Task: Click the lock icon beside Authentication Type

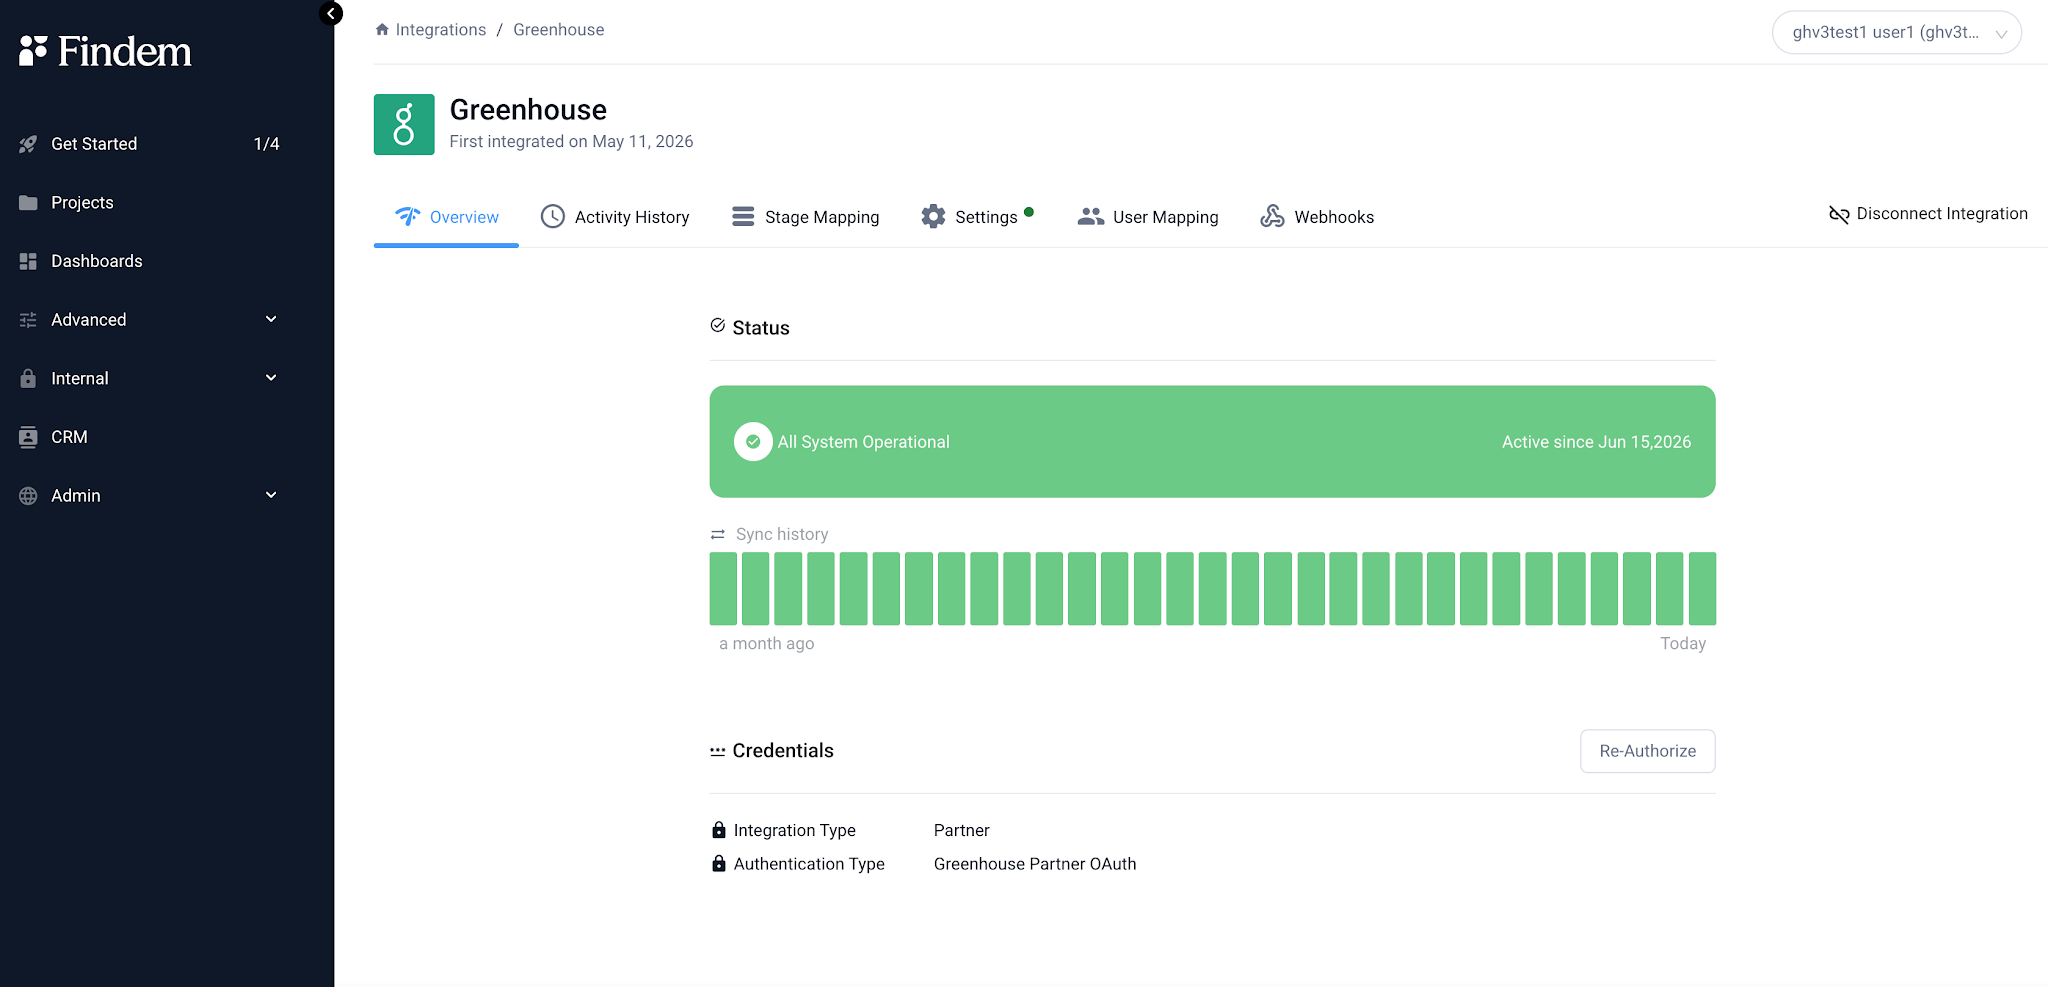Action: [x=719, y=863]
